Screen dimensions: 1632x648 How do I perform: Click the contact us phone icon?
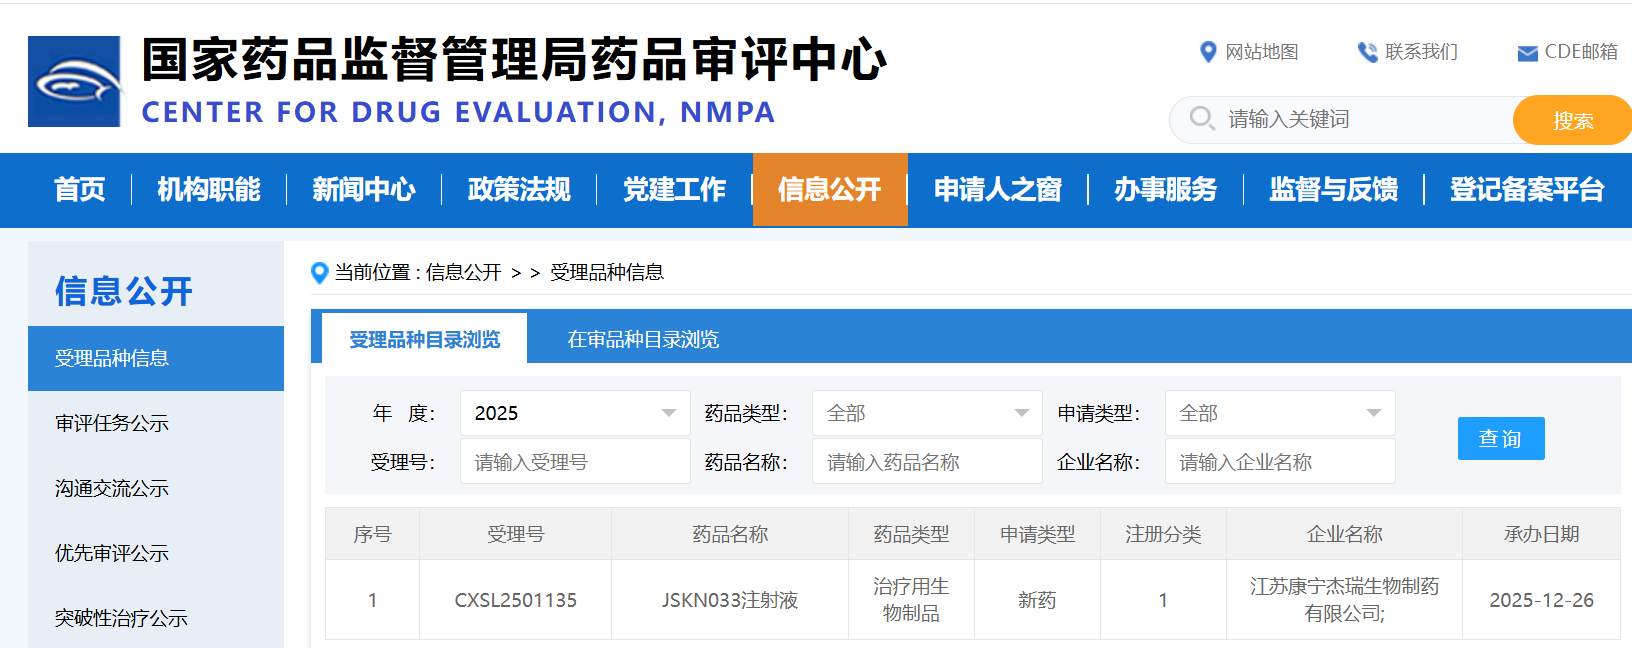[1367, 52]
